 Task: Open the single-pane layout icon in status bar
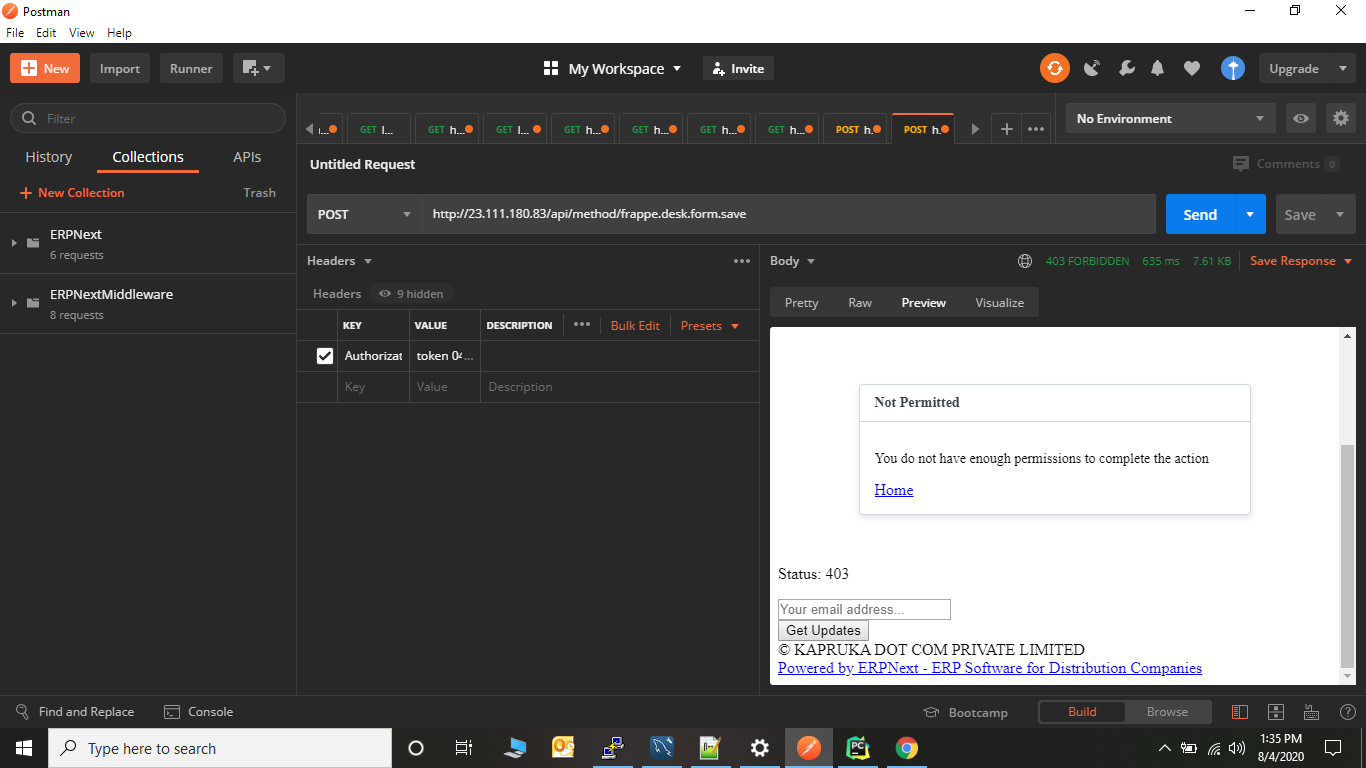point(1275,712)
